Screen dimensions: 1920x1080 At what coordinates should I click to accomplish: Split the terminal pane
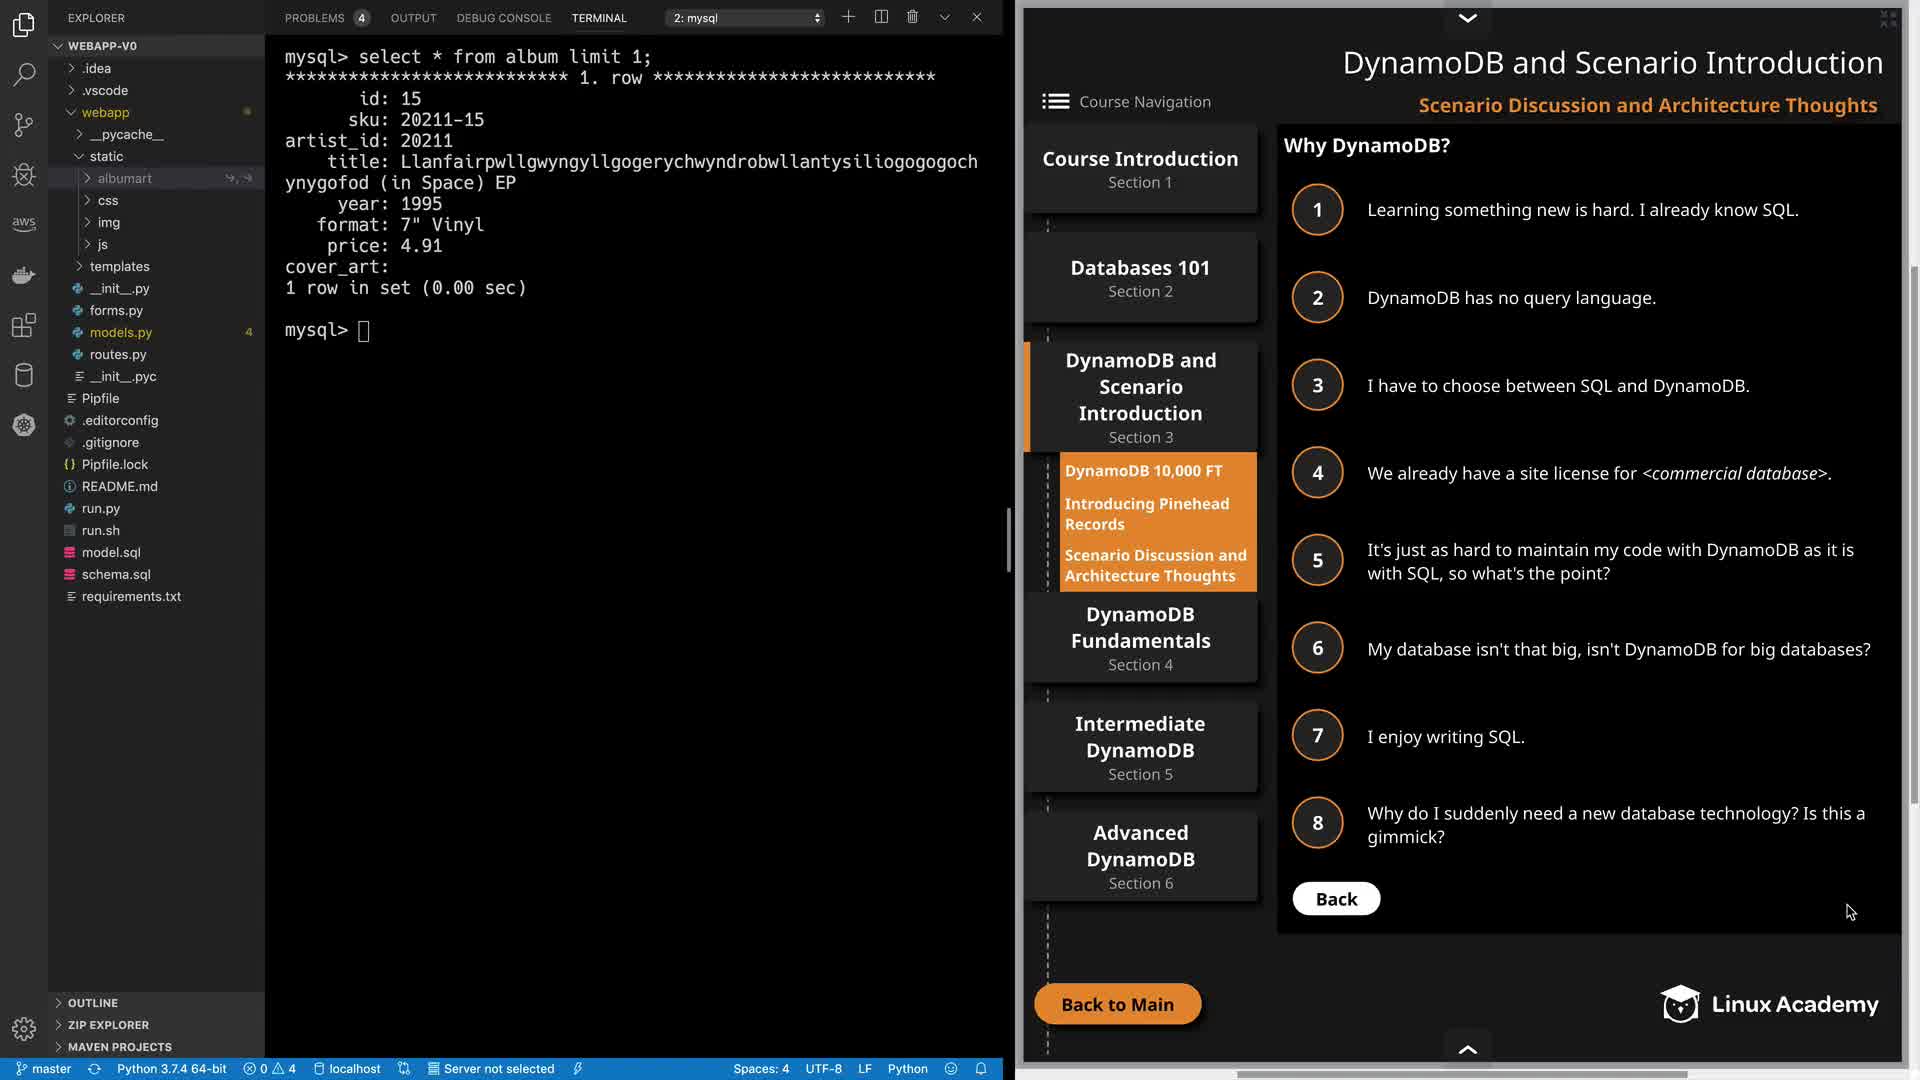[x=881, y=17]
